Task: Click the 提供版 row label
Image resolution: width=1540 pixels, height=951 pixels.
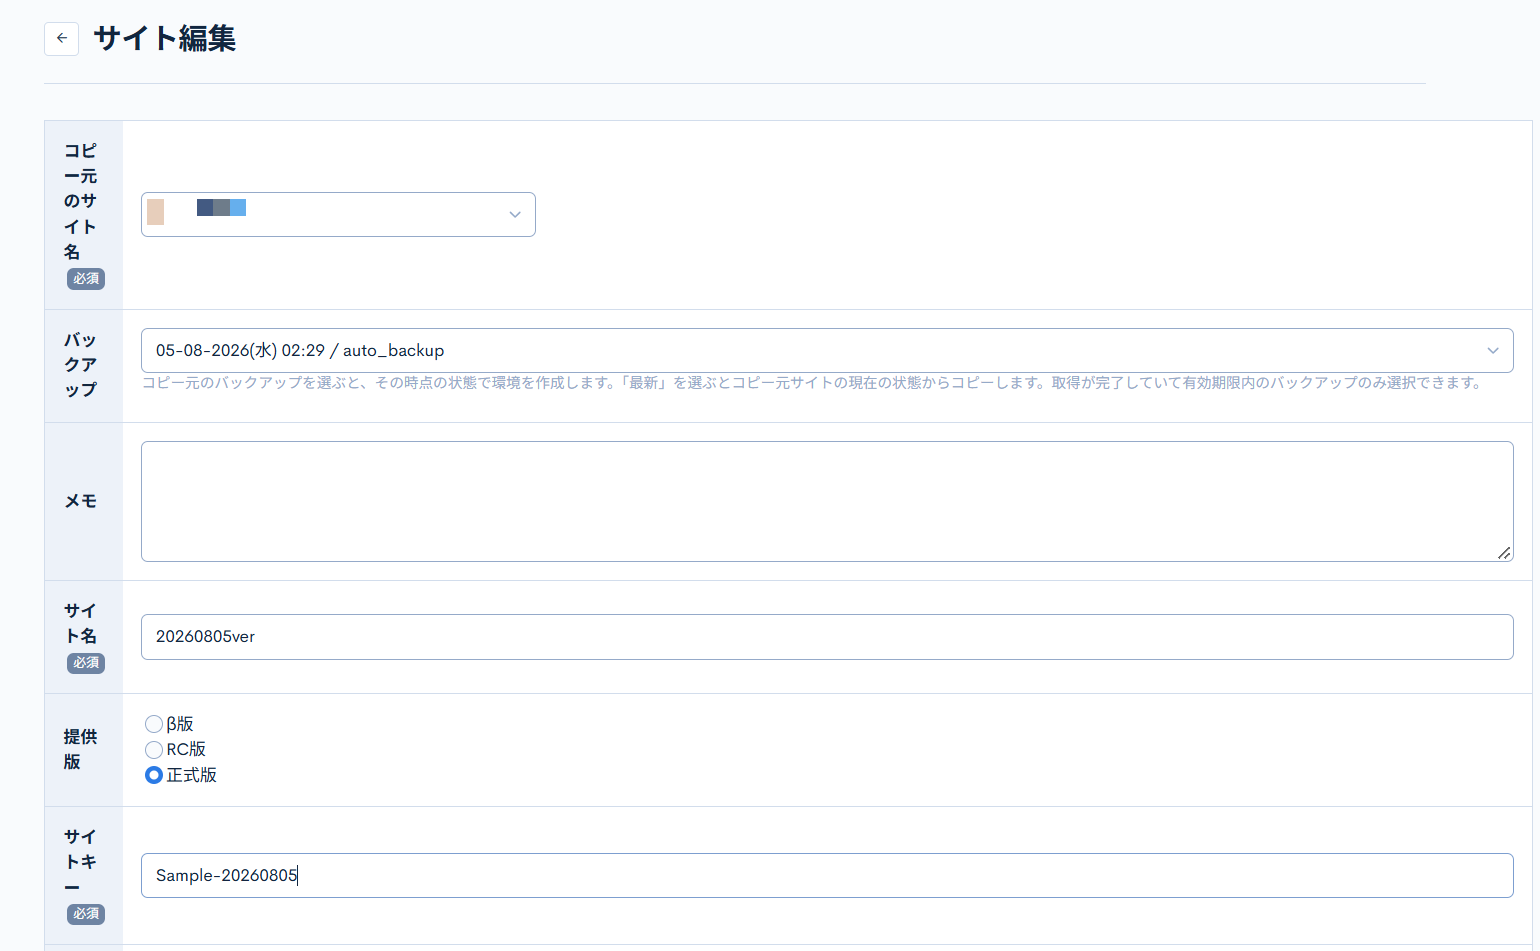Action: pos(81,749)
